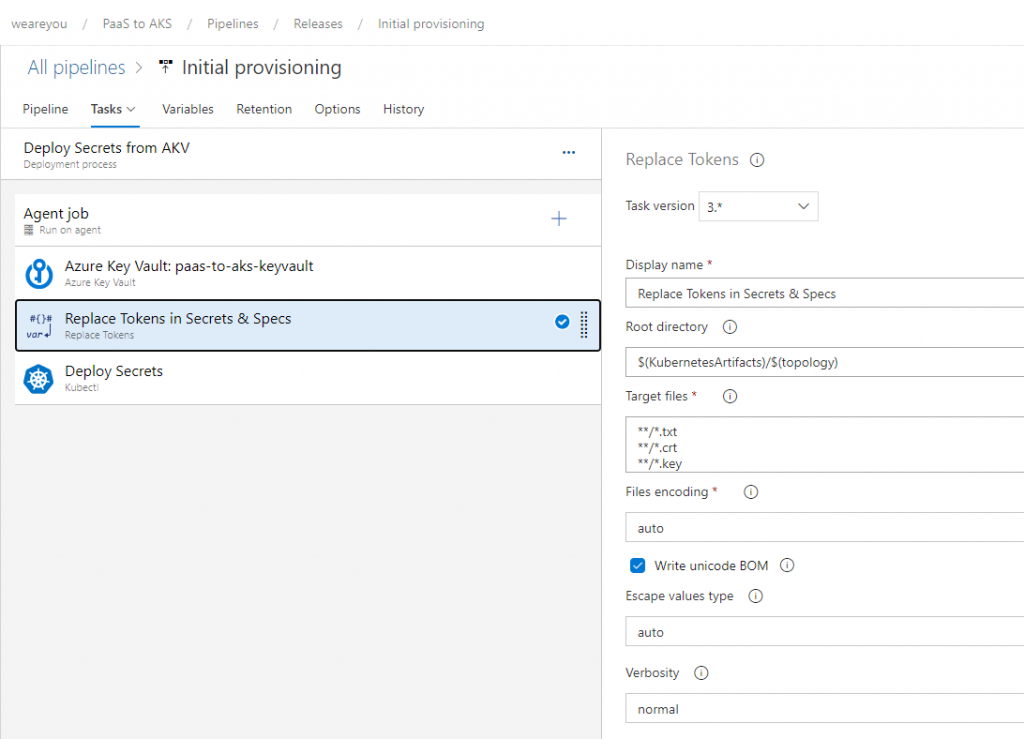Image resolution: width=1024 pixels, height=739 pixels.
Task: Click the Run on agent icon
Action: [x=29, y=230]
